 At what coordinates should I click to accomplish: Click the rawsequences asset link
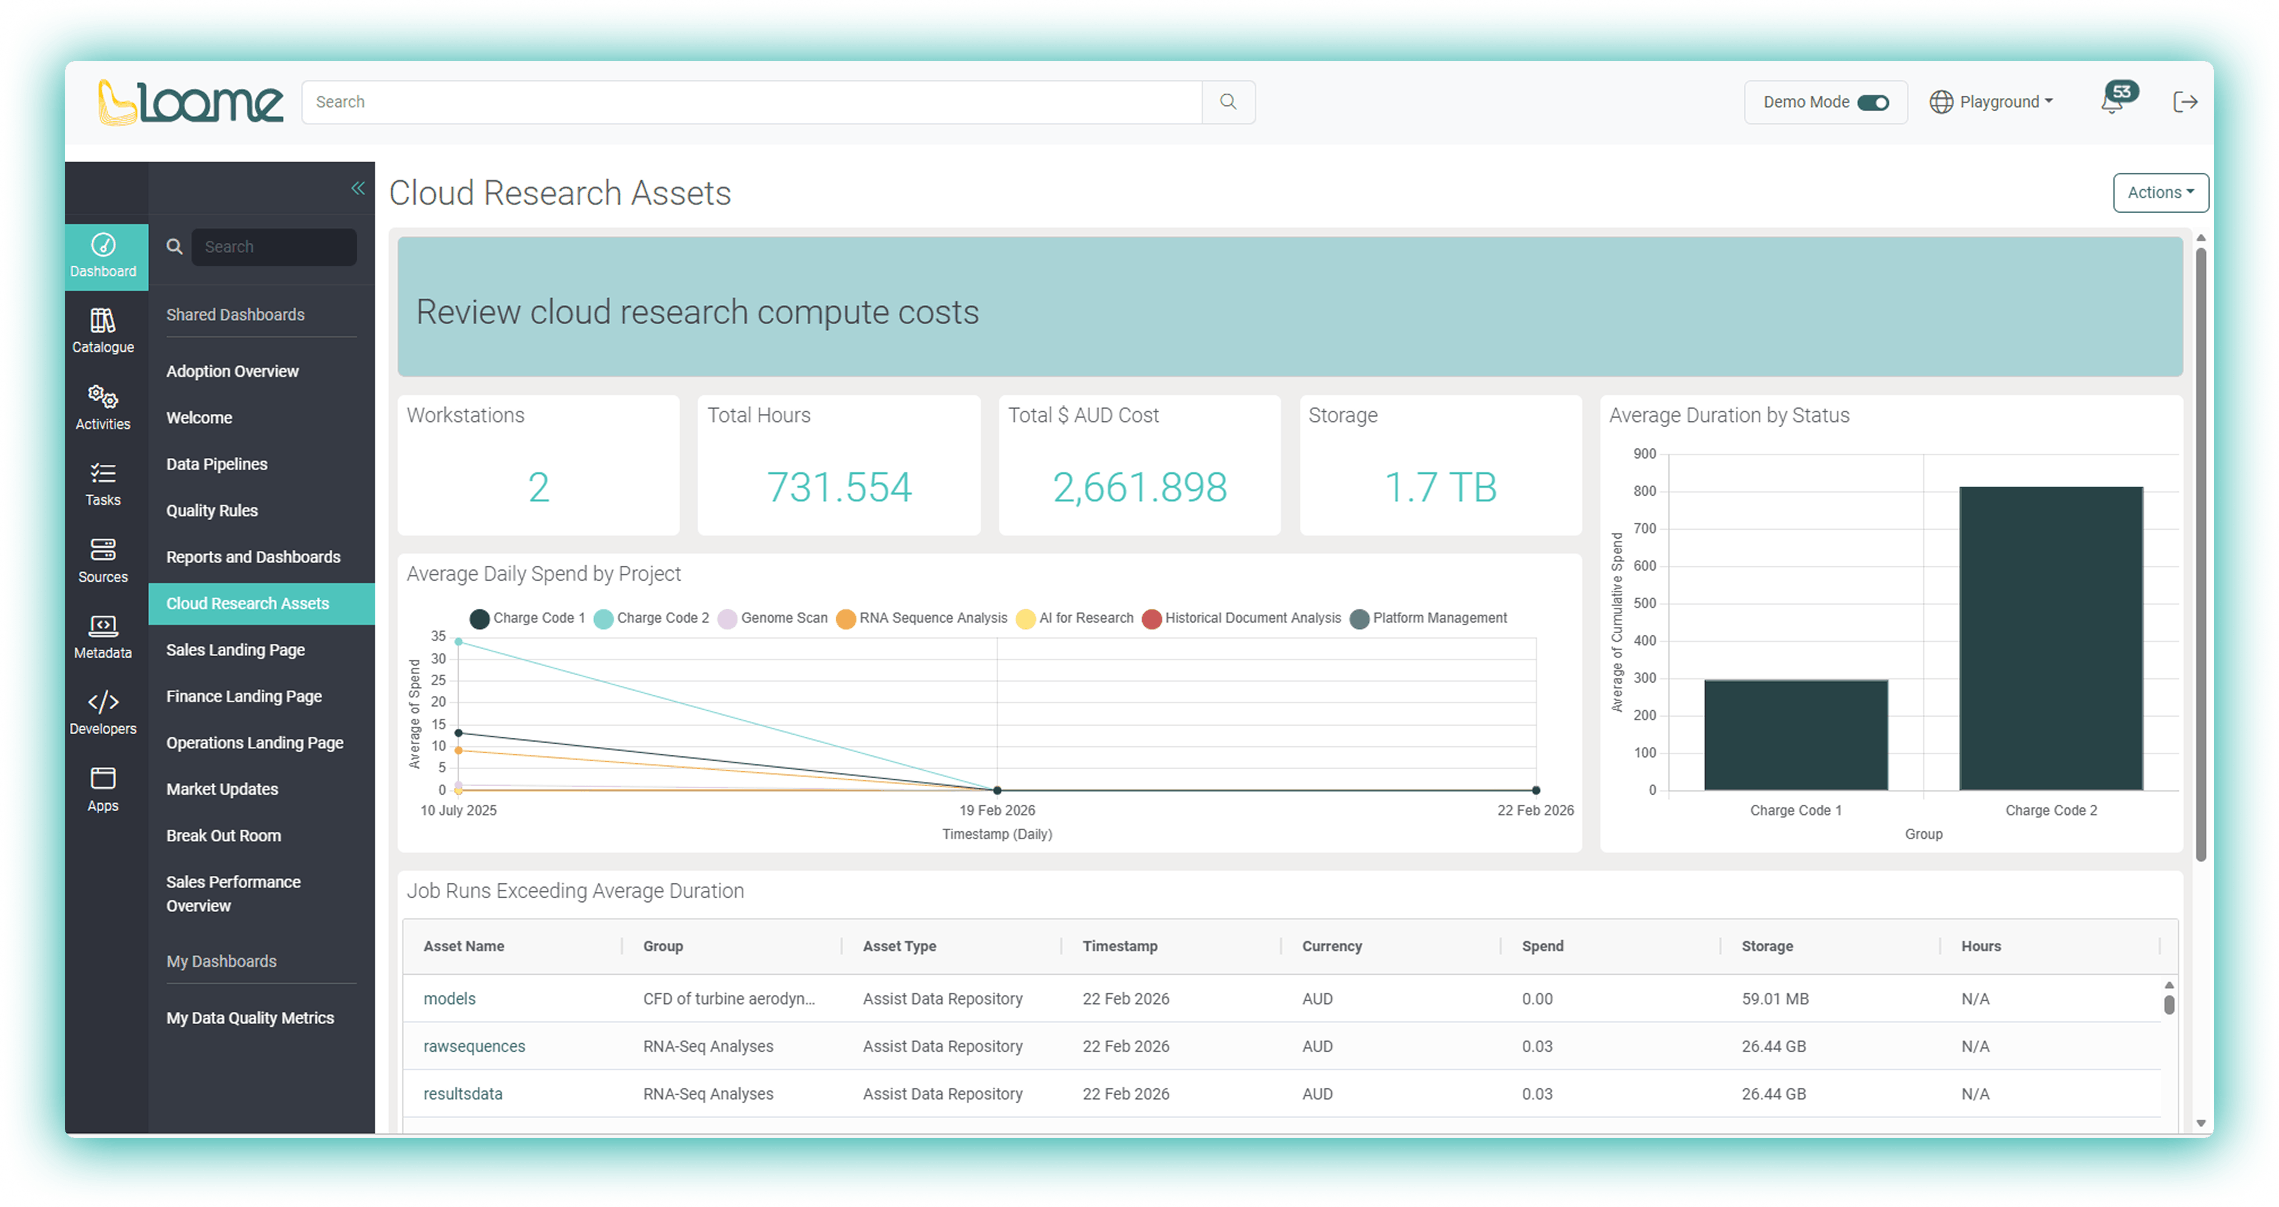point(474,1045)
